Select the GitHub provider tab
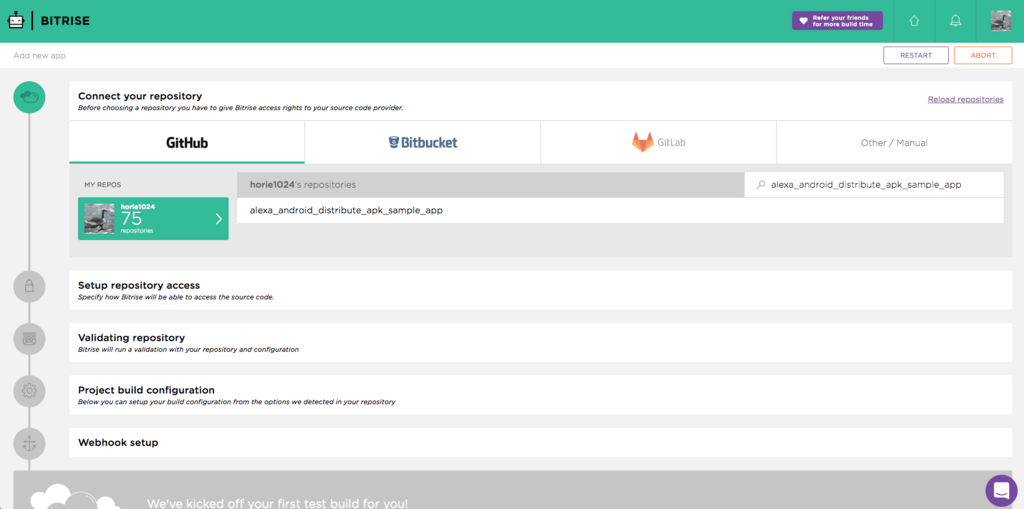1024x509 pixels. [187, 142]
